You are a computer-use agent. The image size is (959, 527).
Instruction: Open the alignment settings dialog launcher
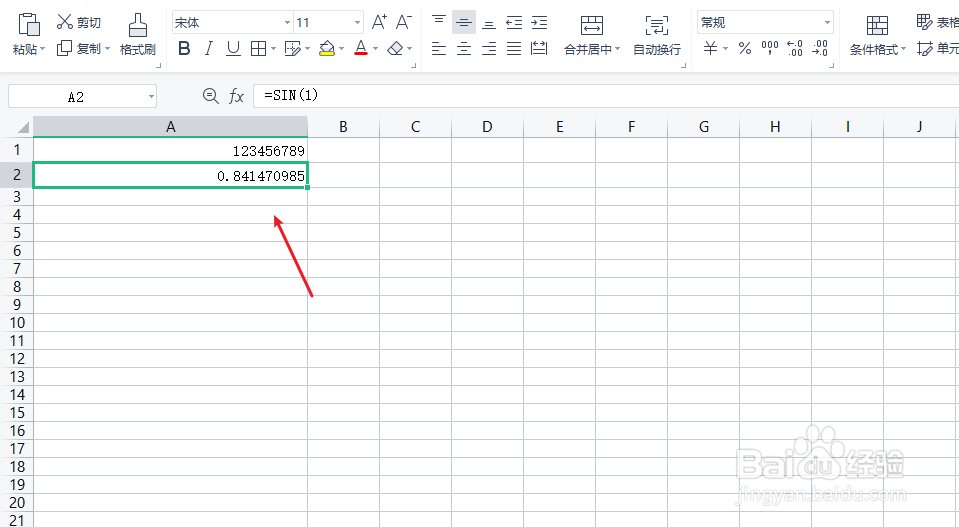click(x=683, y=65)
